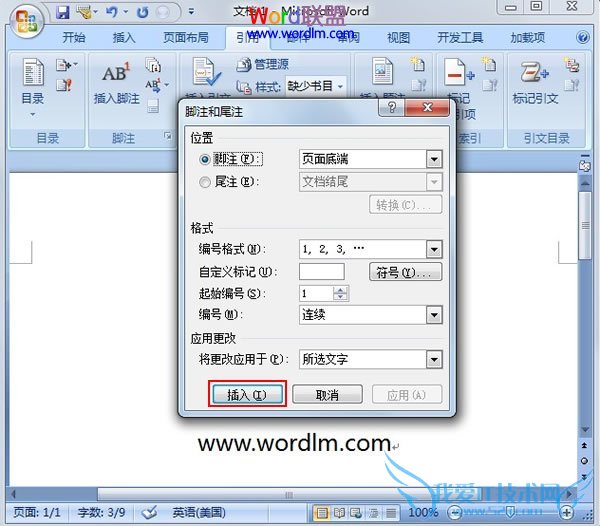Click the 插入(I) button

coord(247,394)
